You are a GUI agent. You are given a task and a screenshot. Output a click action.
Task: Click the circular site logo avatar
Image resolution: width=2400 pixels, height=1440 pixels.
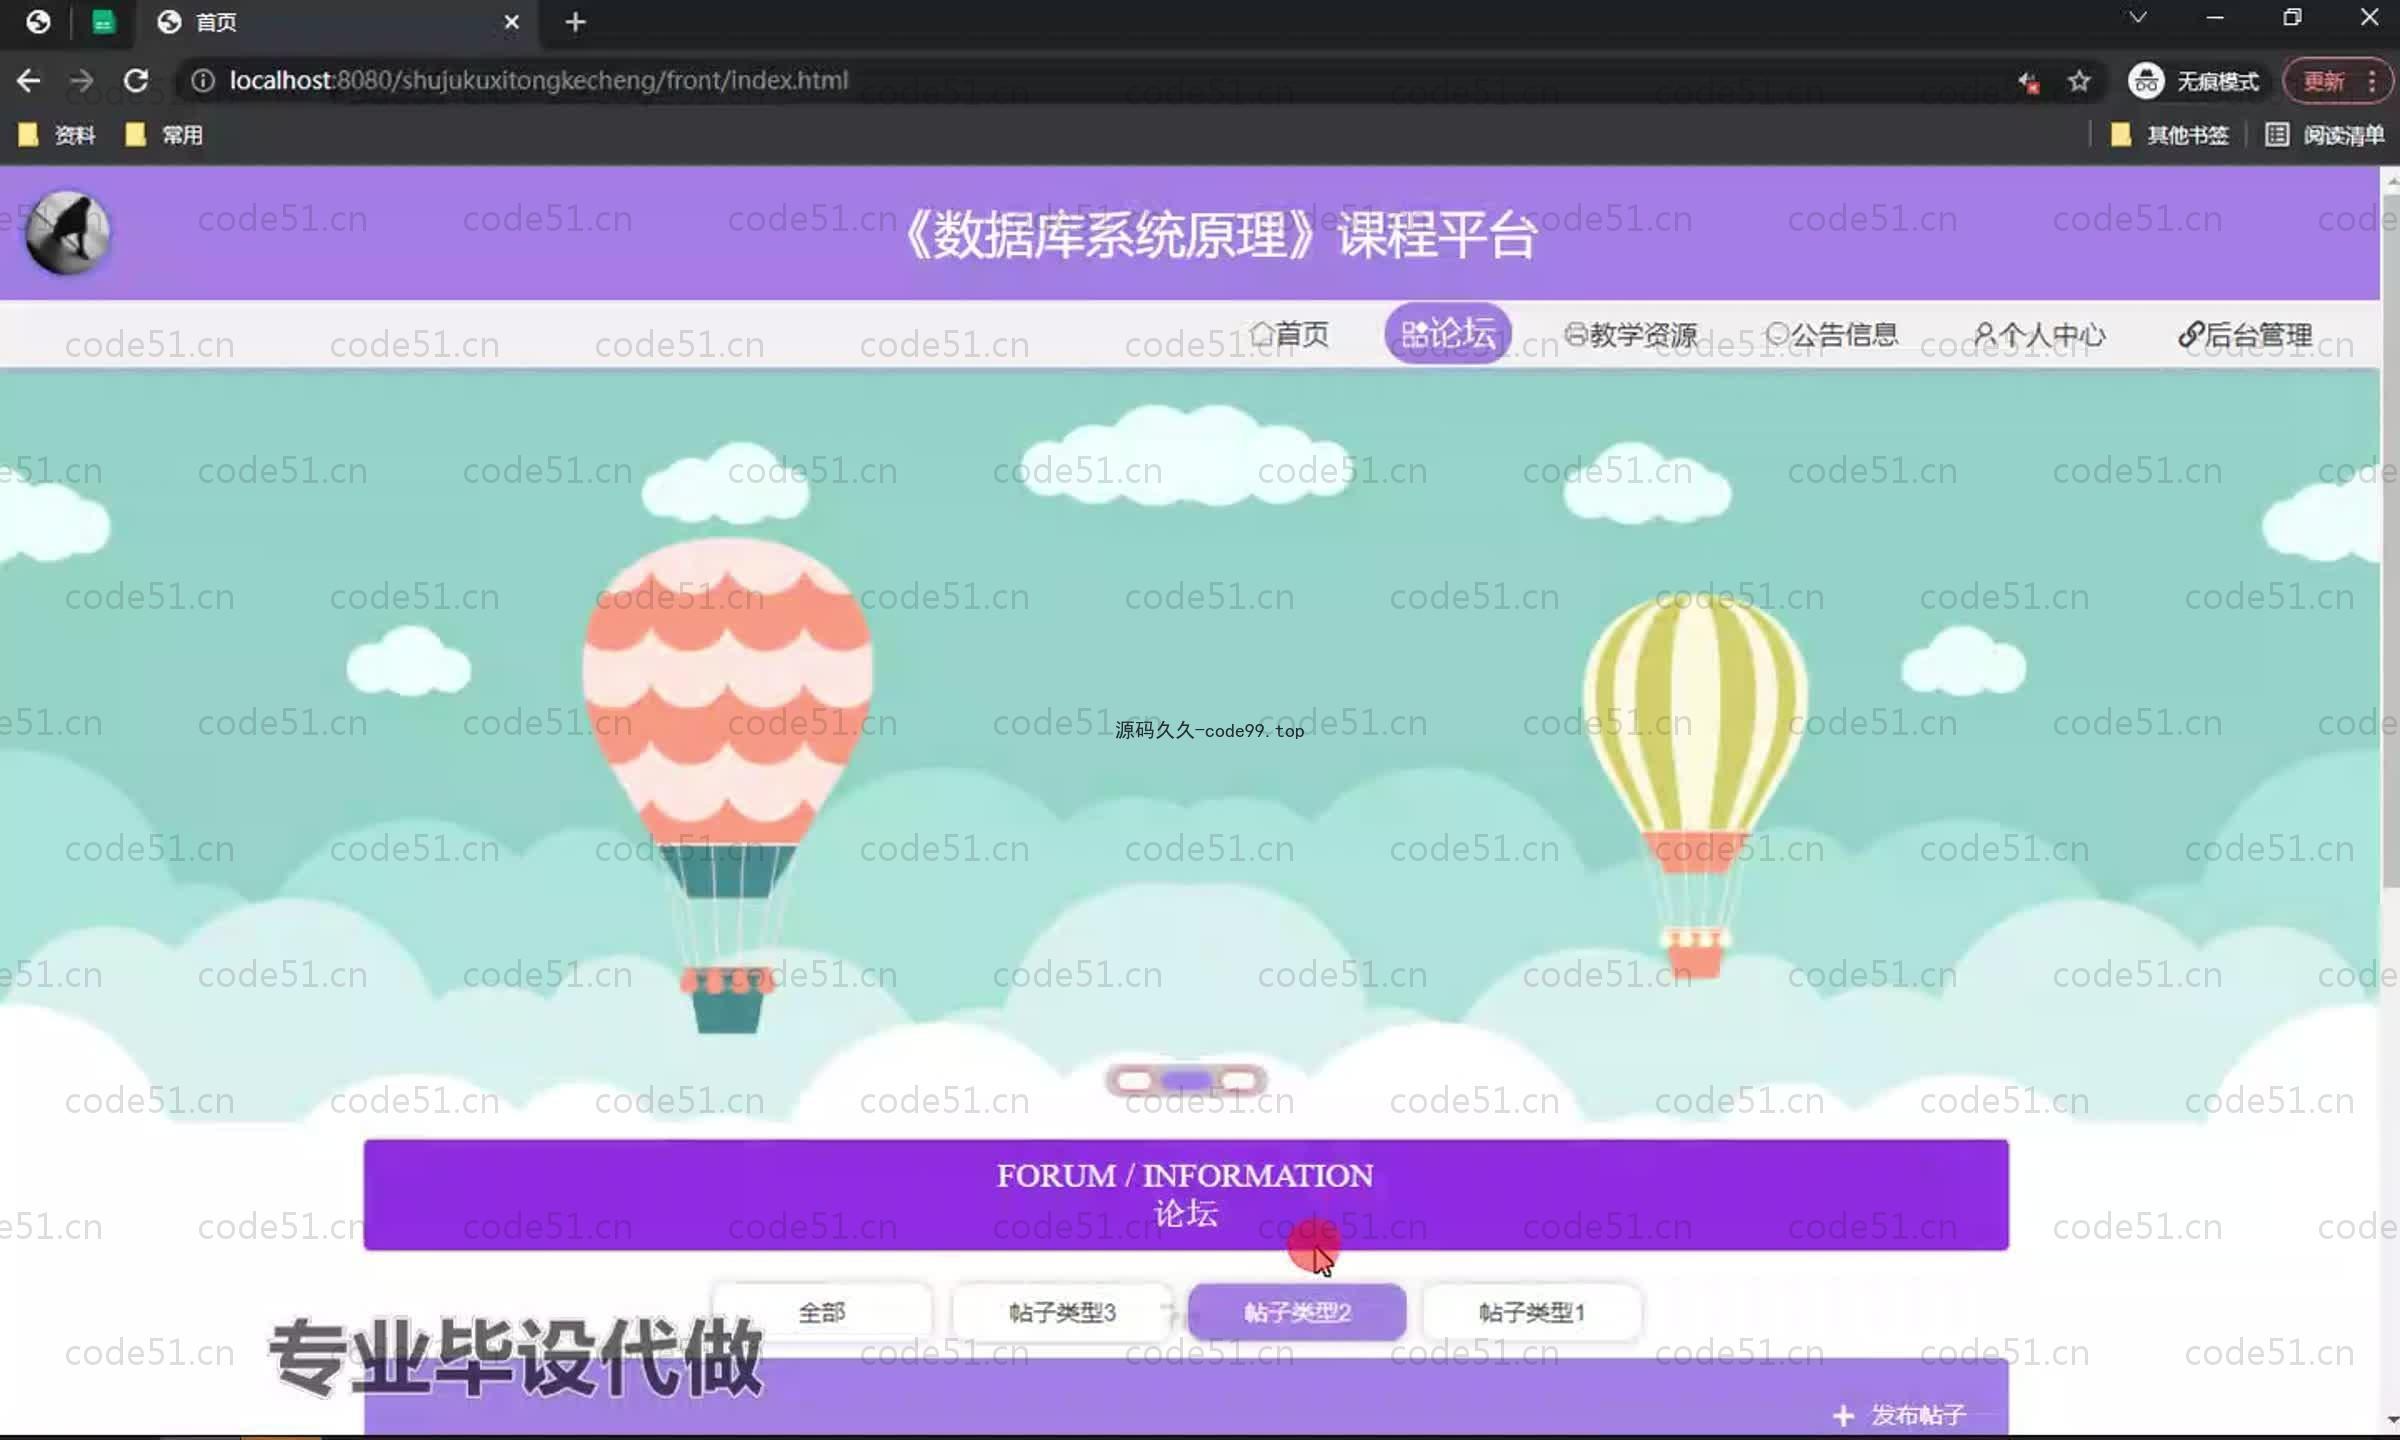pyautogui.click(x=67, y=232)
